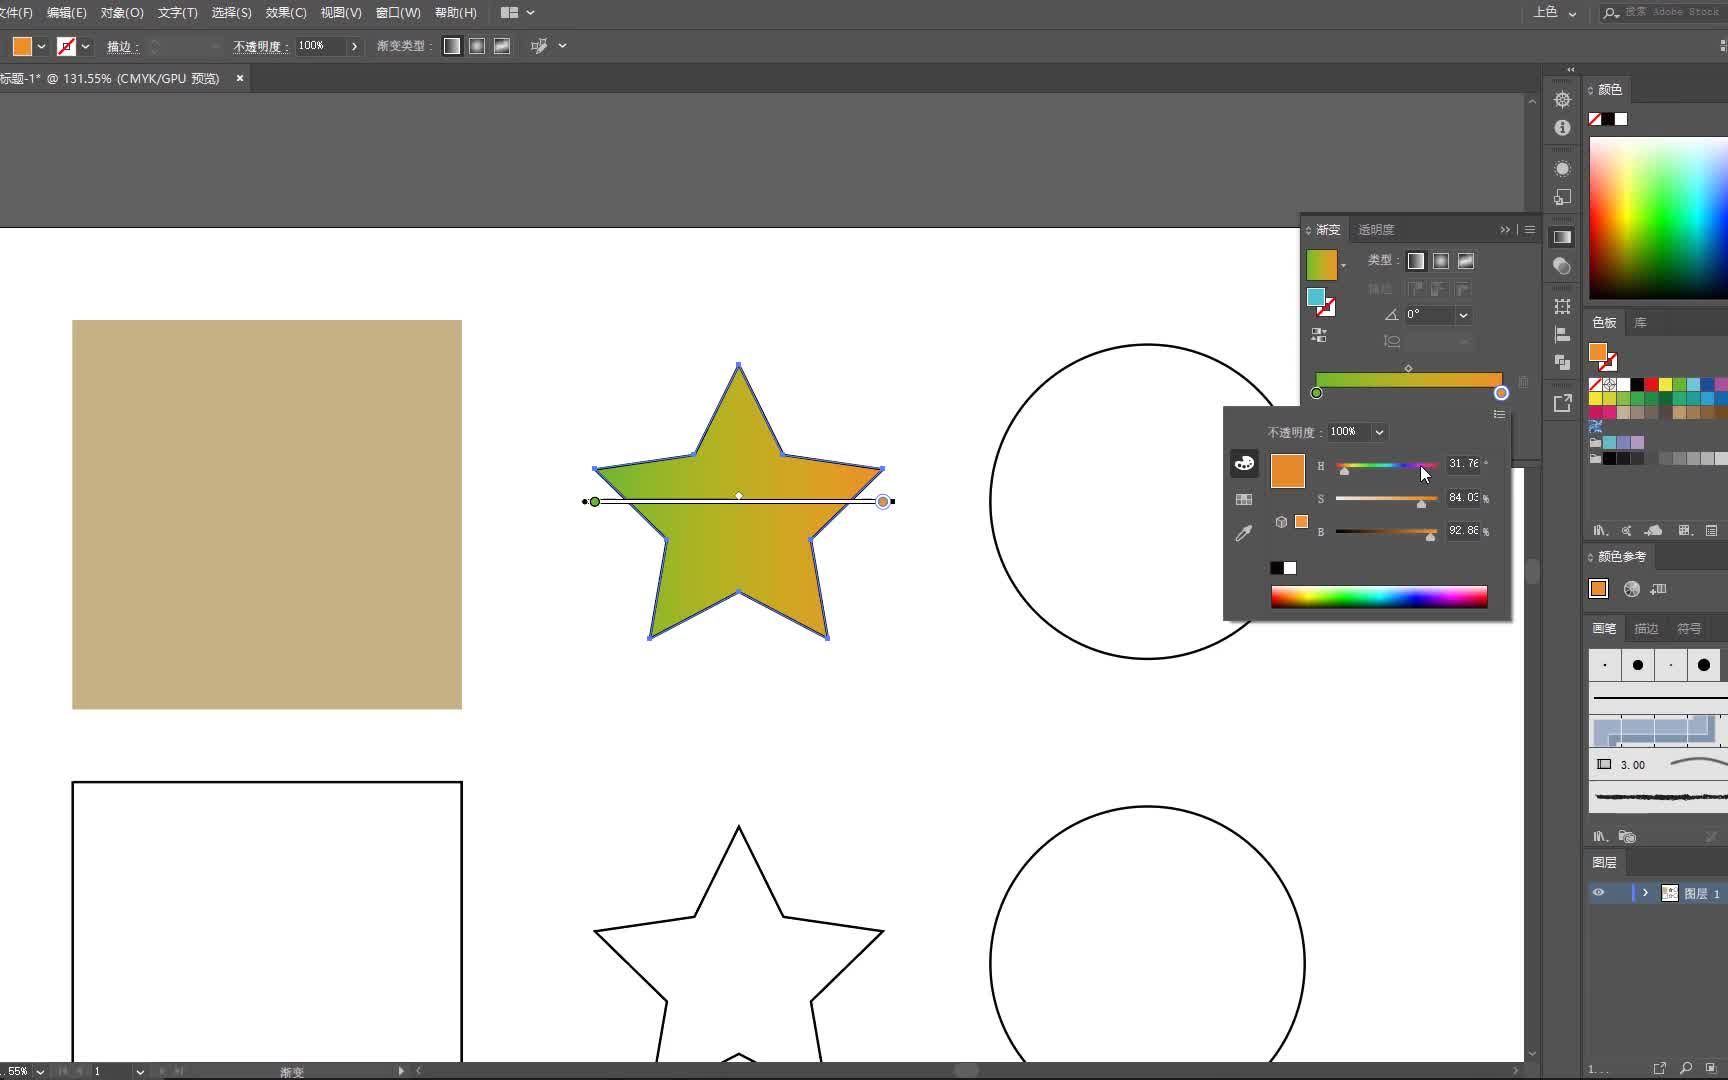
Task: Switch to the 符号 tab
Action: pyautogui.click(x=1689, y=629)
